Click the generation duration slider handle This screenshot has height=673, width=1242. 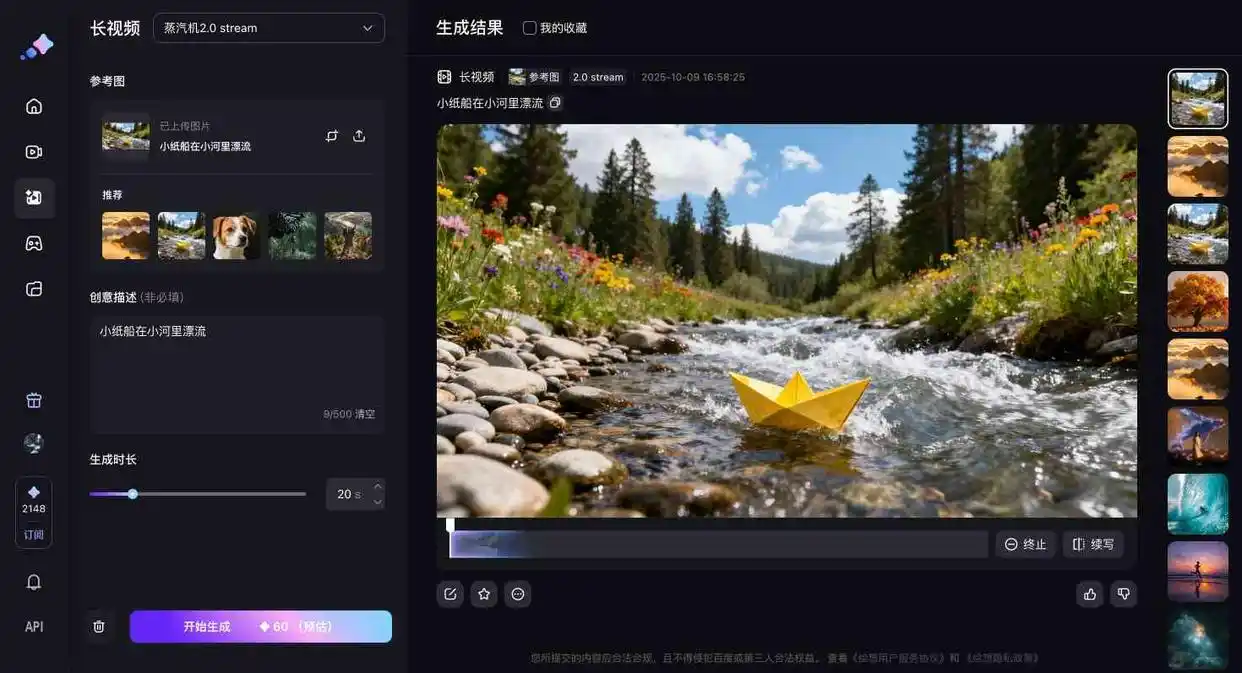133,493
